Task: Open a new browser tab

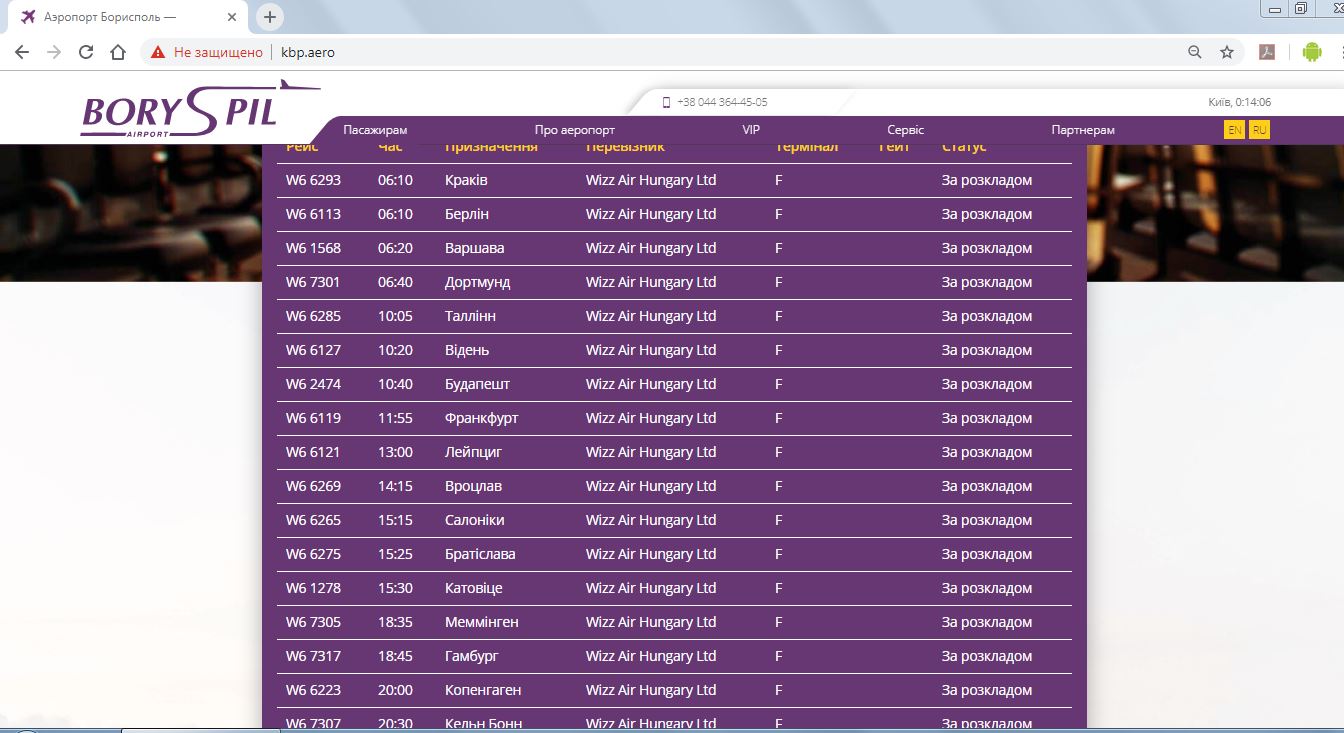Action: click(269, 17)
